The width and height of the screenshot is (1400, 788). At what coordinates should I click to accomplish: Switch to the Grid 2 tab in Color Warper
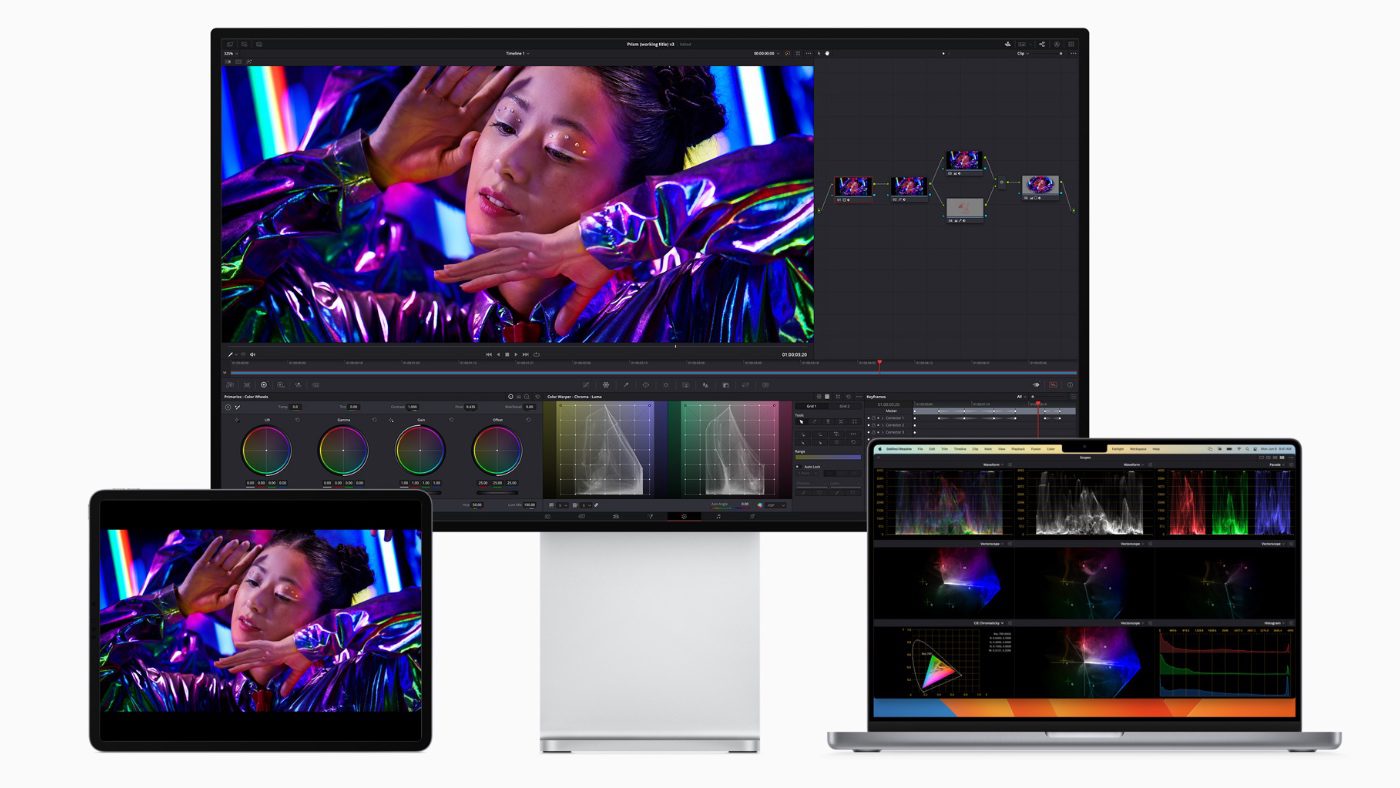(844, 406)
